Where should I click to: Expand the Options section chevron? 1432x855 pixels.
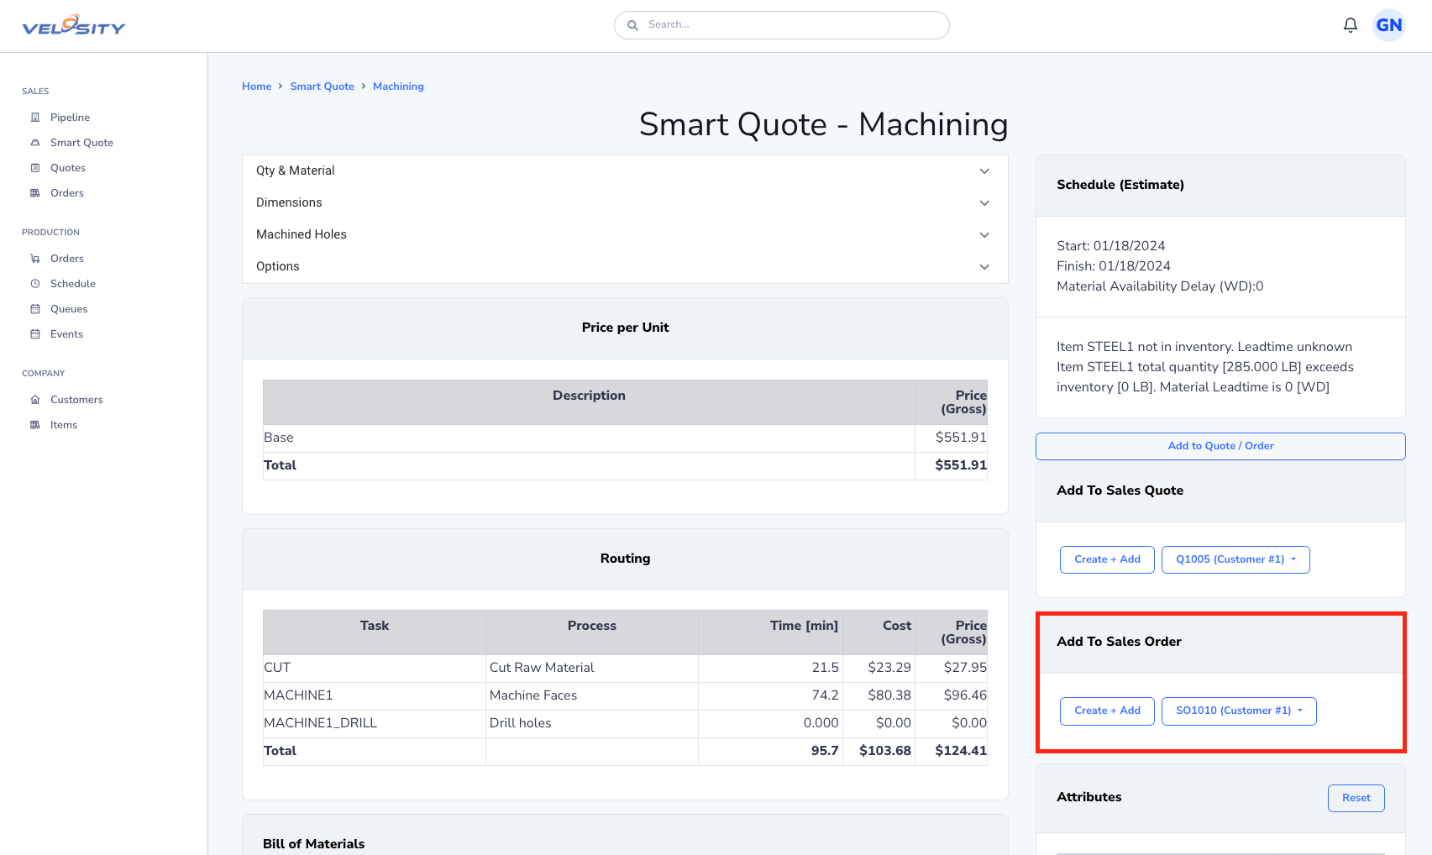[984, 267]
